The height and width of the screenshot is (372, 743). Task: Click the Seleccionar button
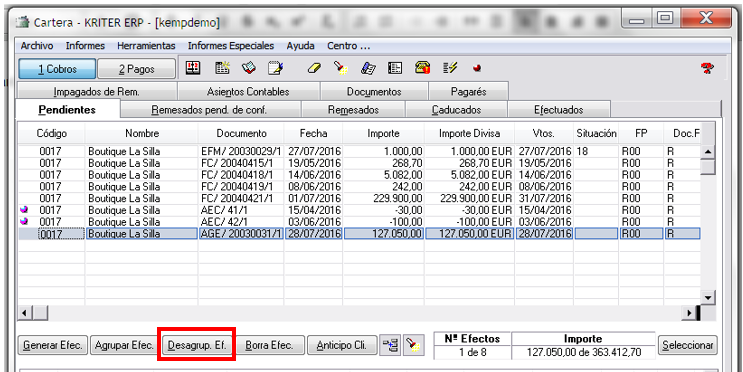(688, 345)
